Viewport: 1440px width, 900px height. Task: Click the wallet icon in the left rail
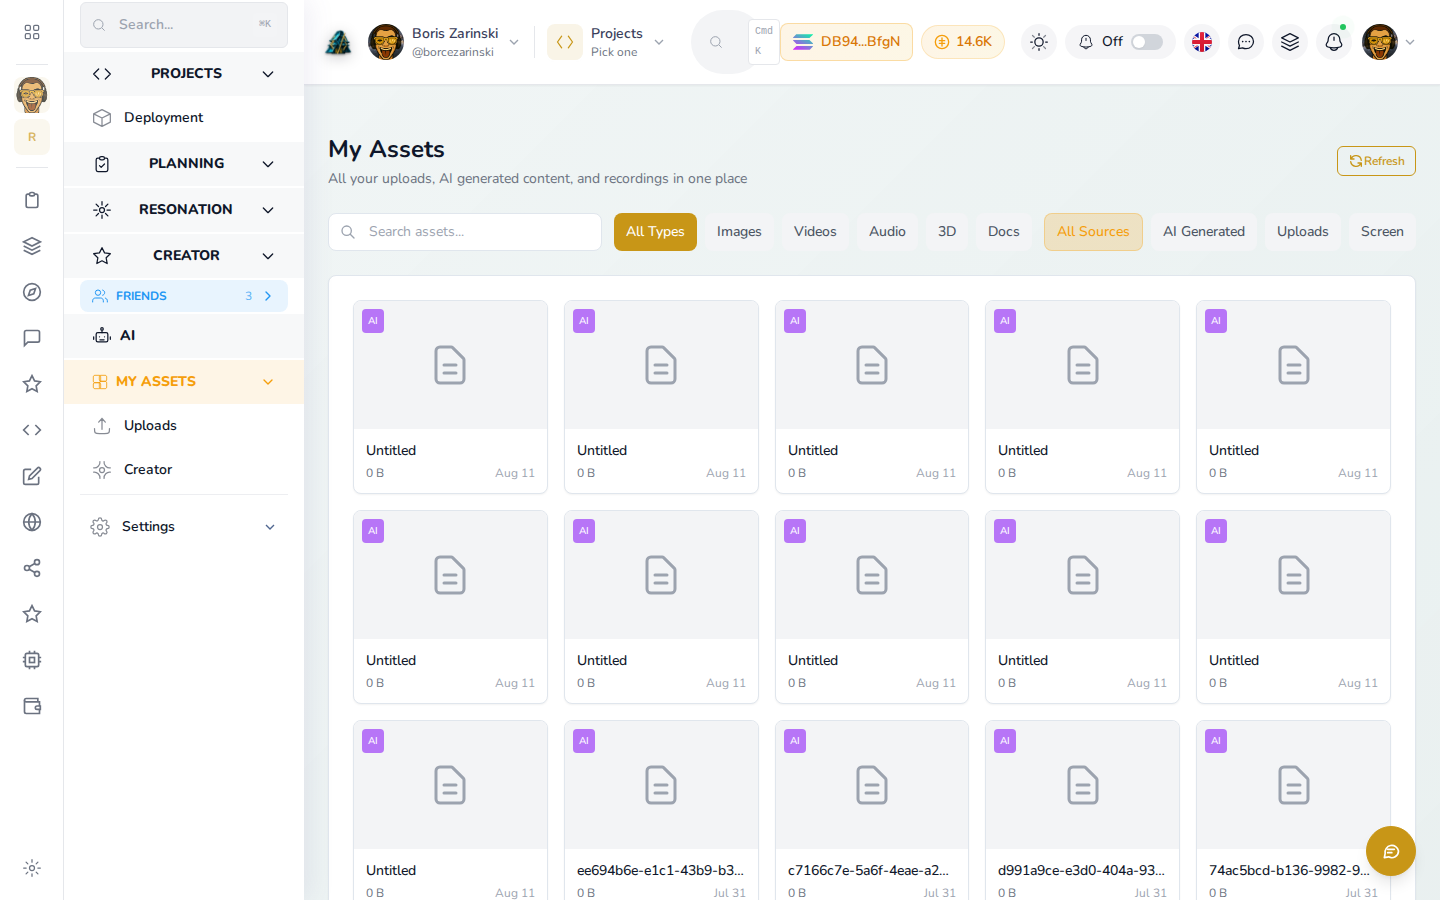pyautogui.click(x=32, y=706)
